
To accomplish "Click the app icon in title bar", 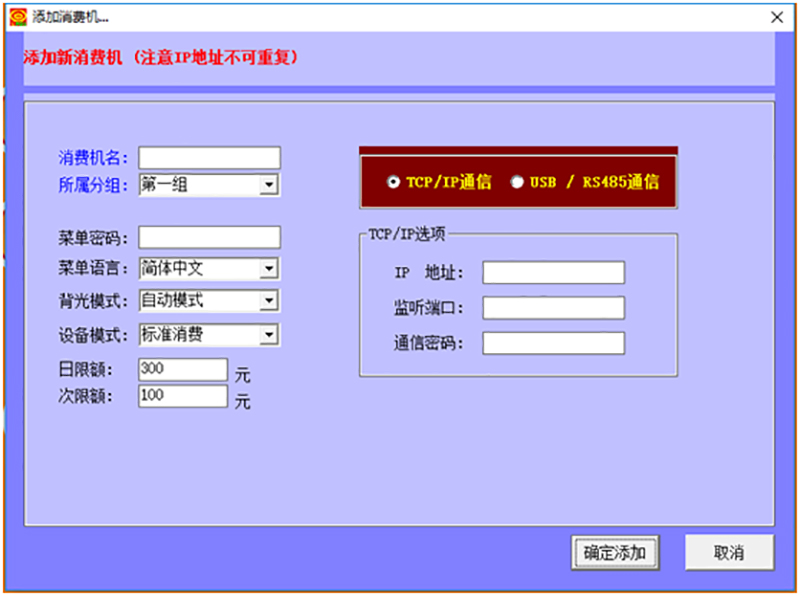I will (x=17, y=16).
